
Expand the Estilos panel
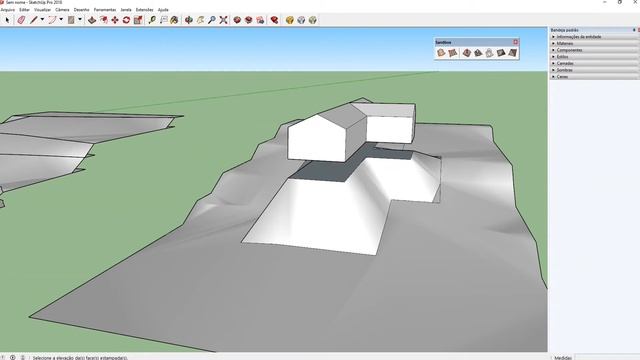pyautogui.click(x=593, y=57)
